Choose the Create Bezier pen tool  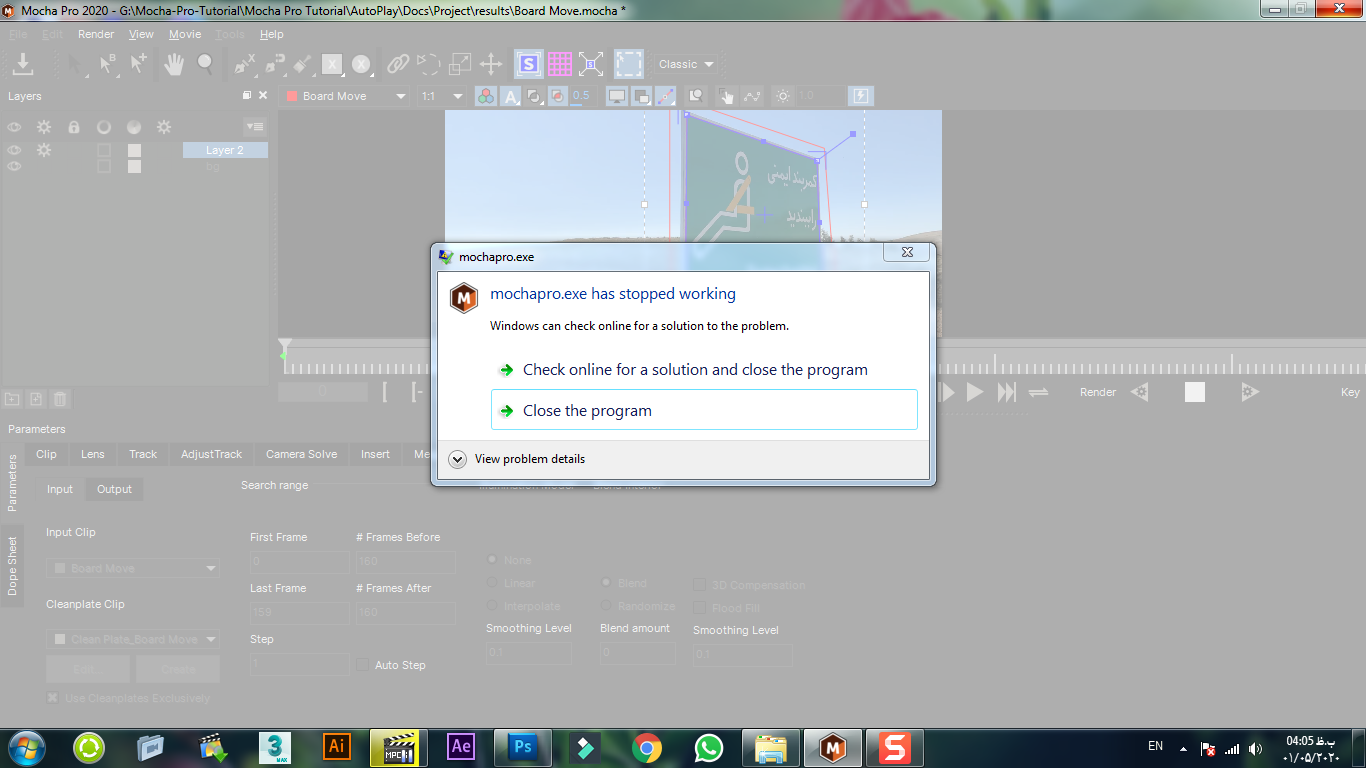point(274,64)
